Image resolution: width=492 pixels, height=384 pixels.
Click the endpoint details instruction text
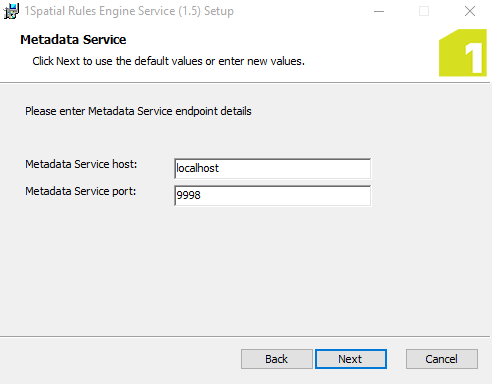138,111
